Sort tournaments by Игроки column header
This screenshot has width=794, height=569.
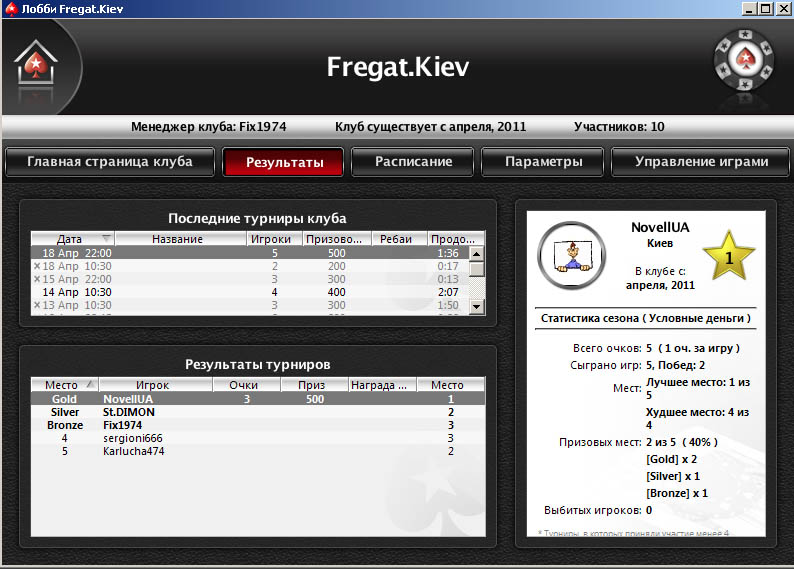271,239
